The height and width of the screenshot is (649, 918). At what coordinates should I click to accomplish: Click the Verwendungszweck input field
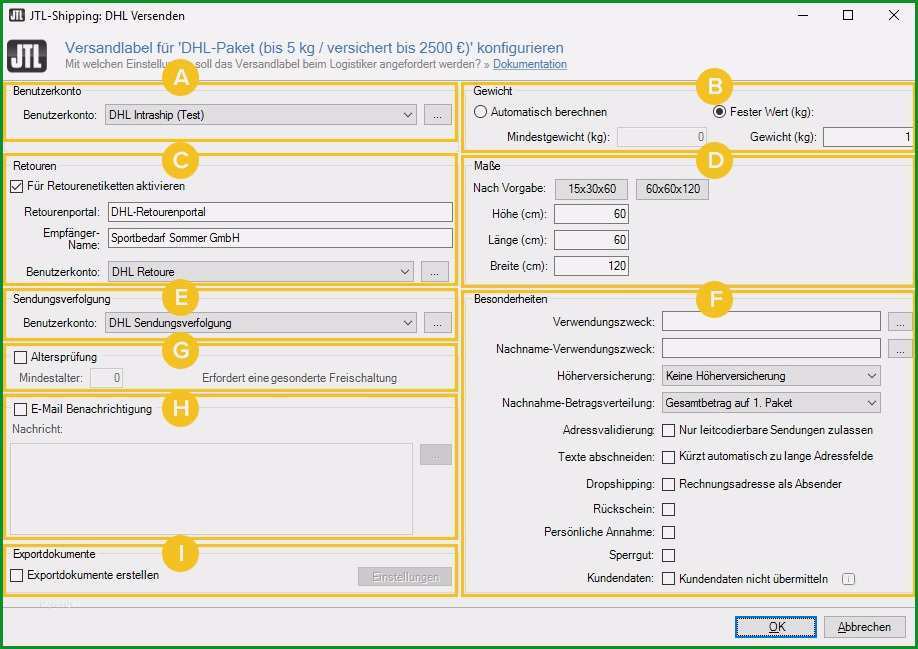coord(771,321)
